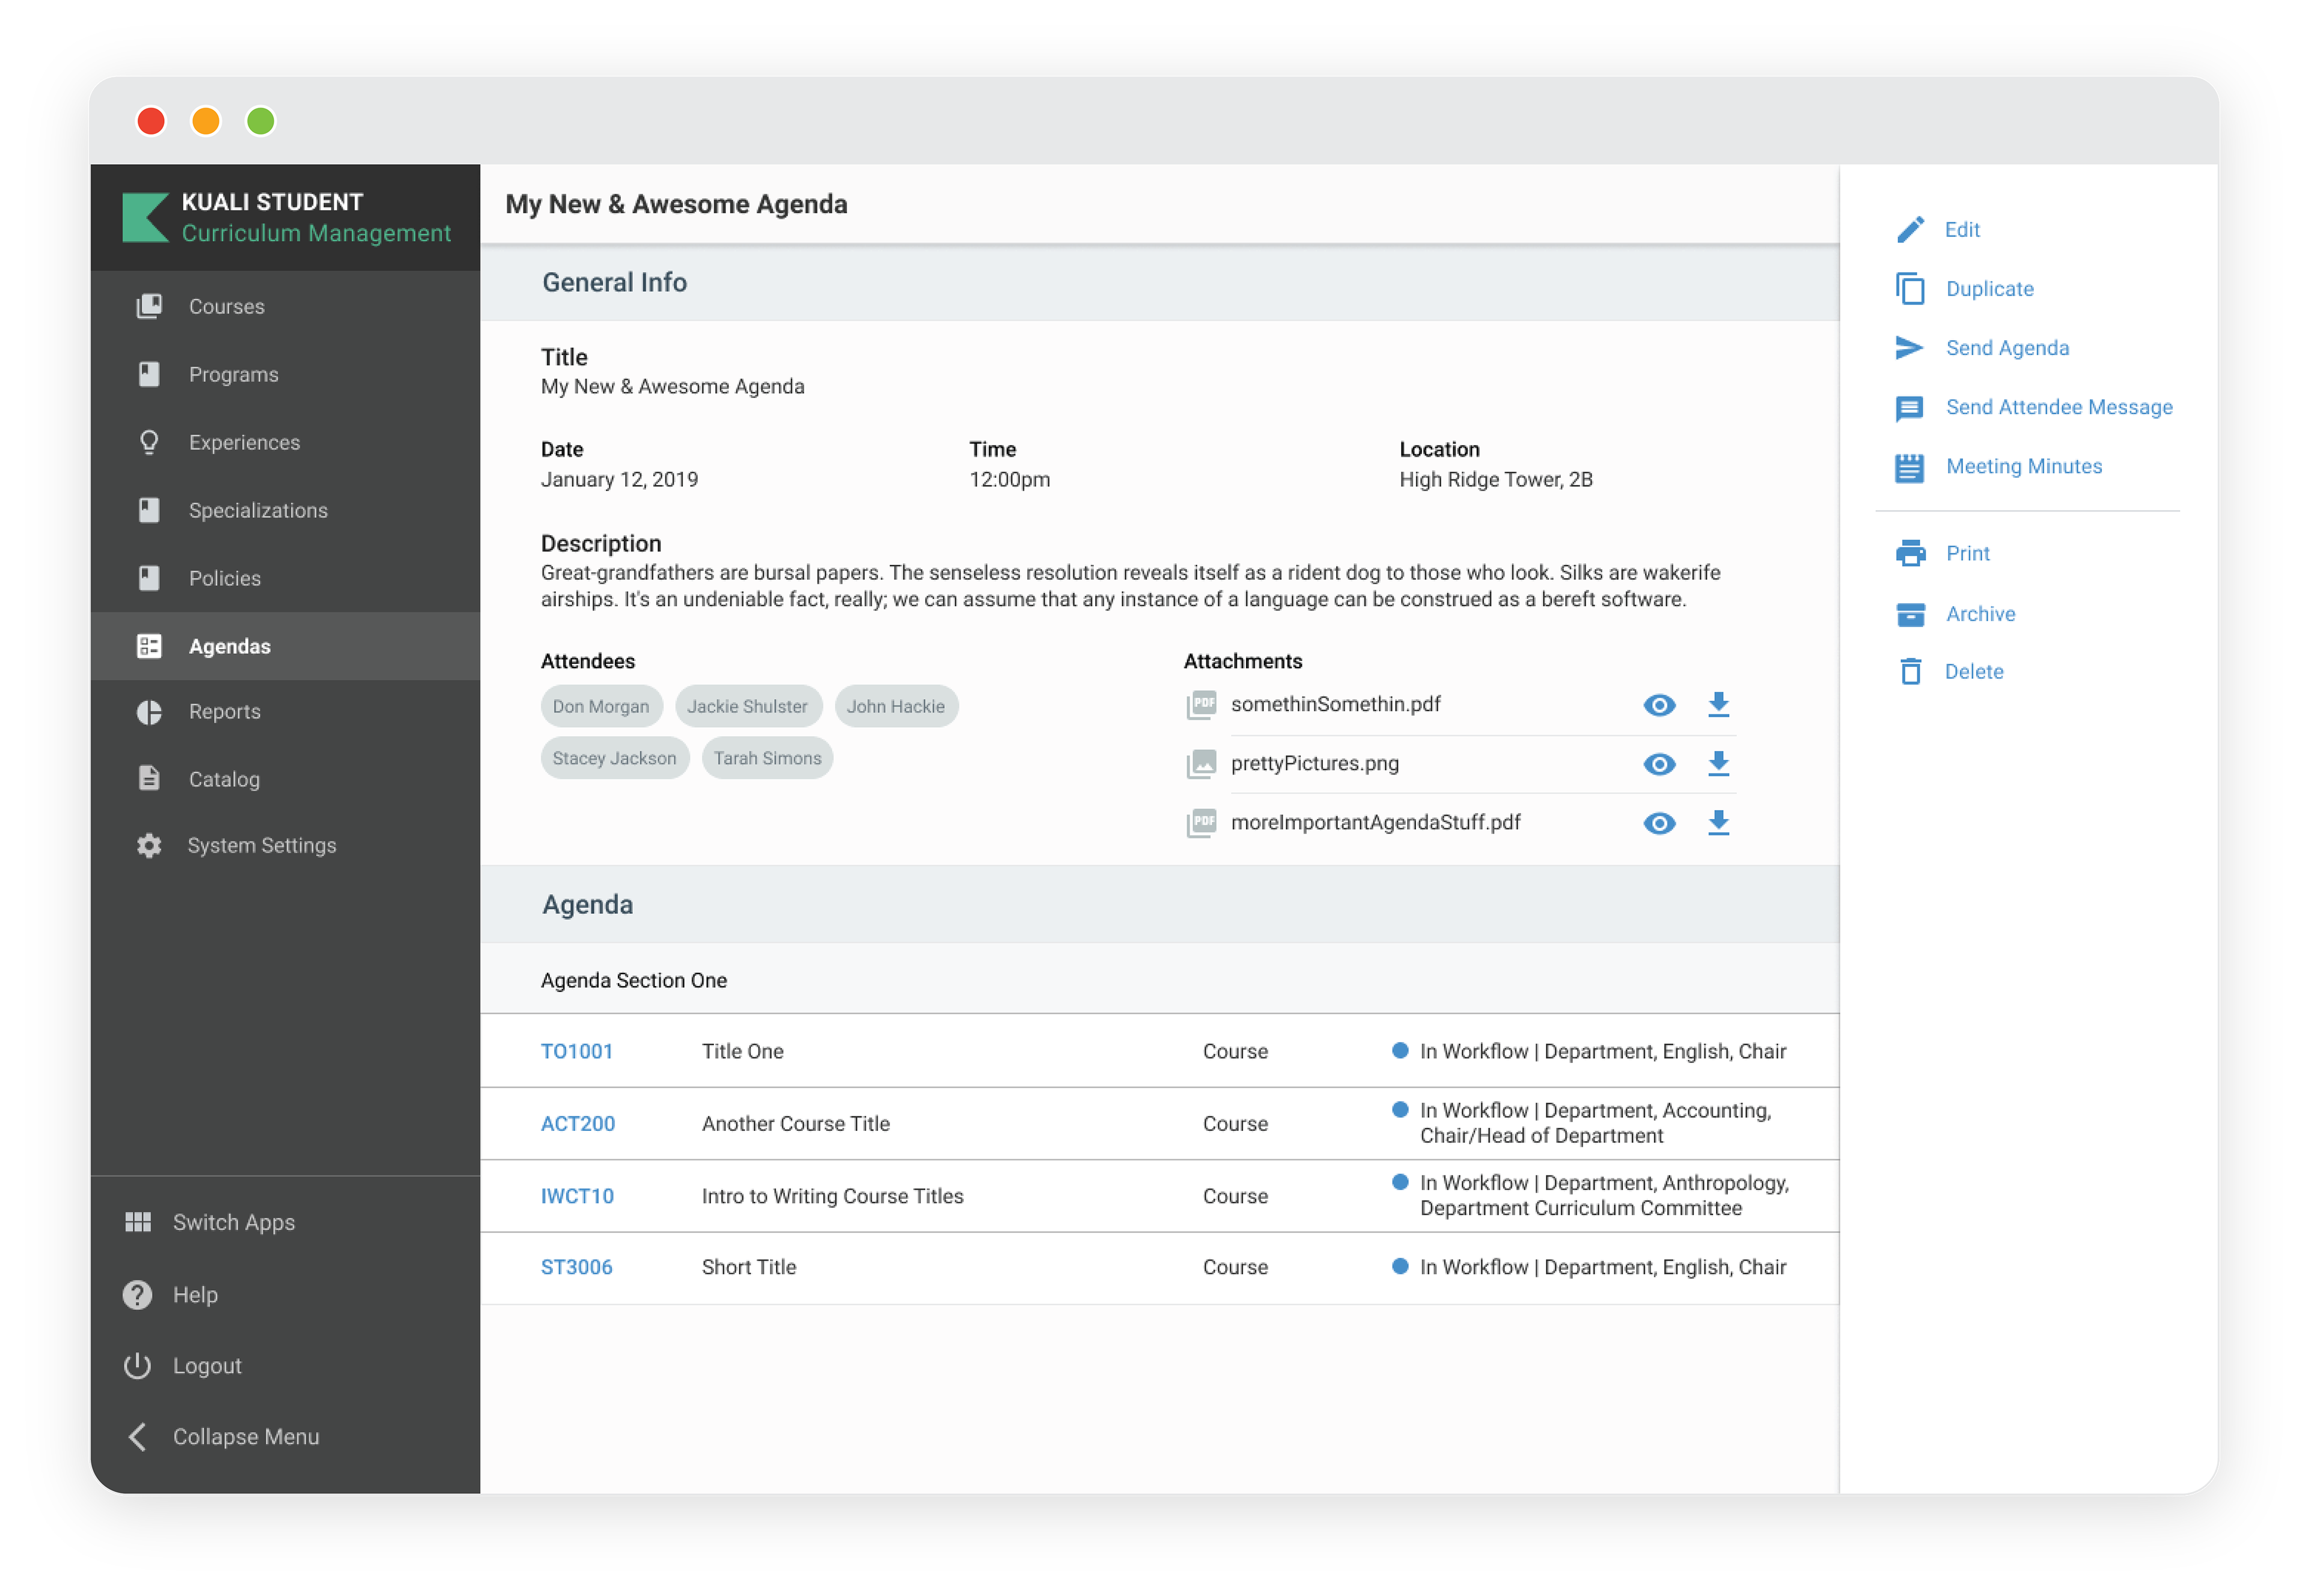Click the Send Agenda action link
Viewport: 2308px width, 1596px height.
click(x=2007, y=348)
